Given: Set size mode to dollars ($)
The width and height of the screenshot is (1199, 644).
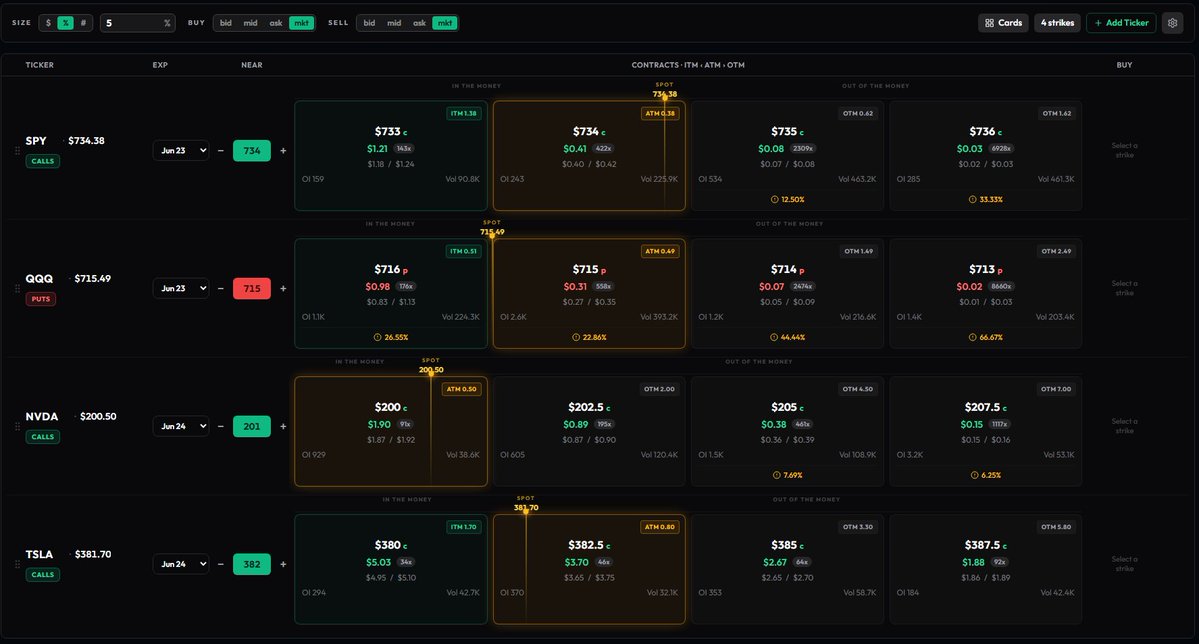Looking at the screenshot, I should pos(48,23).
